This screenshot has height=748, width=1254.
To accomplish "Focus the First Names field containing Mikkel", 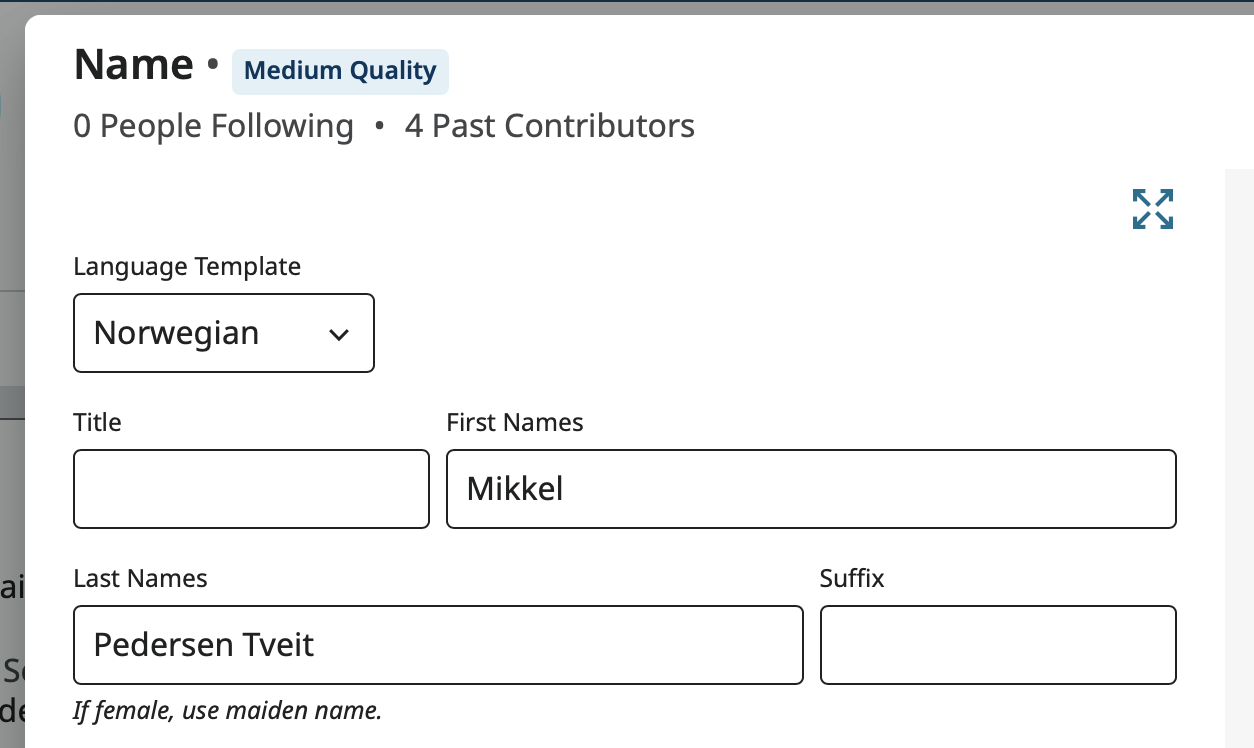I will (810, 489).
